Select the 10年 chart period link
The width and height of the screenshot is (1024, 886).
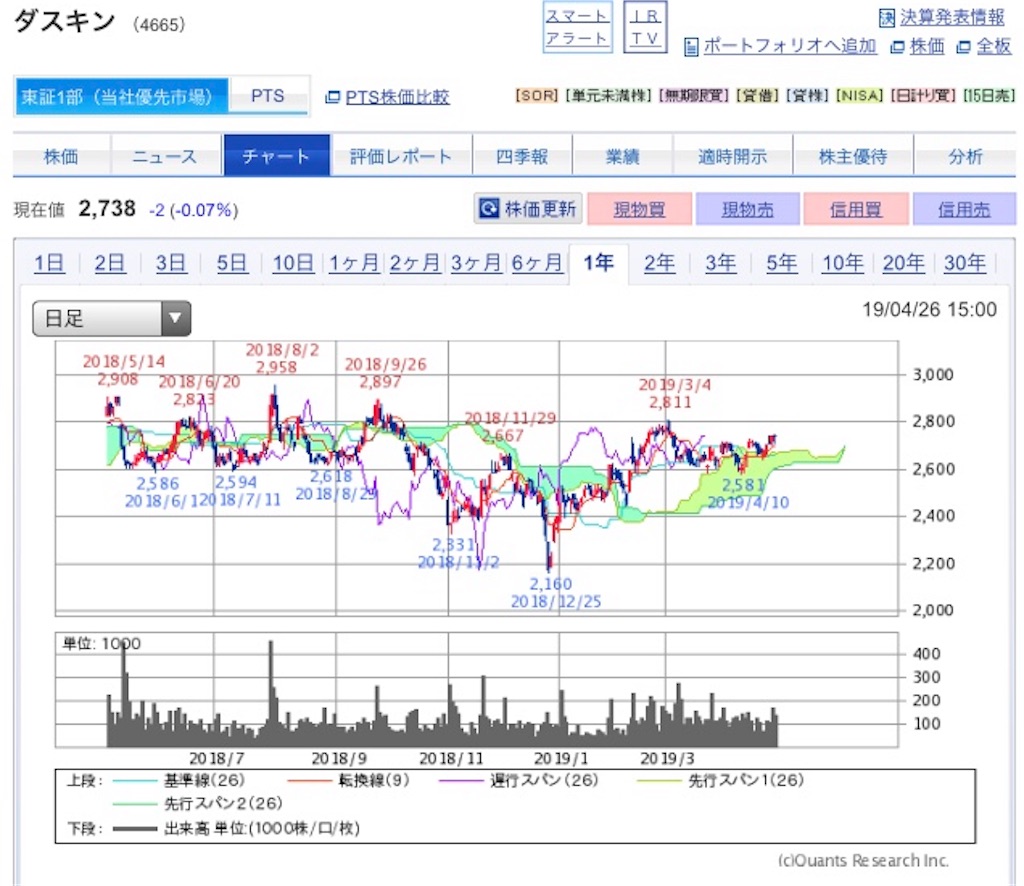coord(842,263)
